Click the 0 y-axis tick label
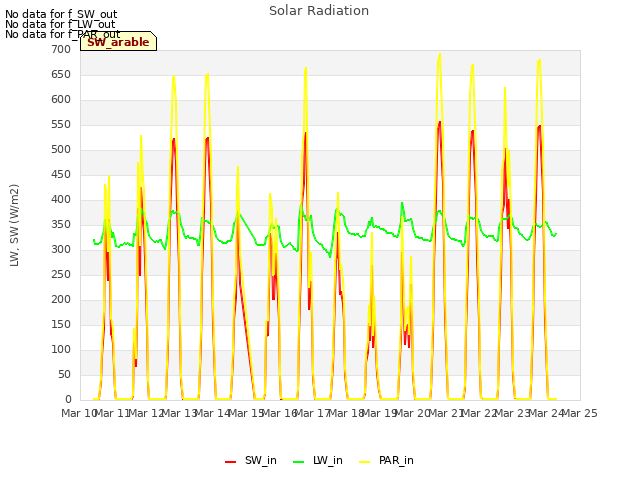This screenshot has height=480, width=640. click(x=68, y=399)
